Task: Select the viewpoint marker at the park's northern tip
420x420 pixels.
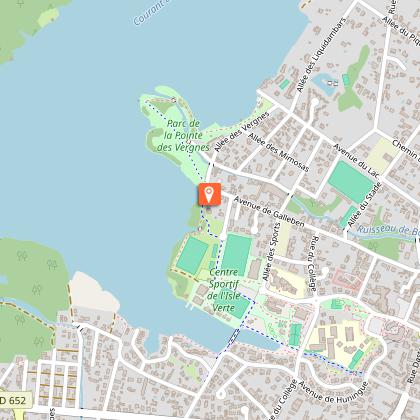Action: click(x=174, y=99)
